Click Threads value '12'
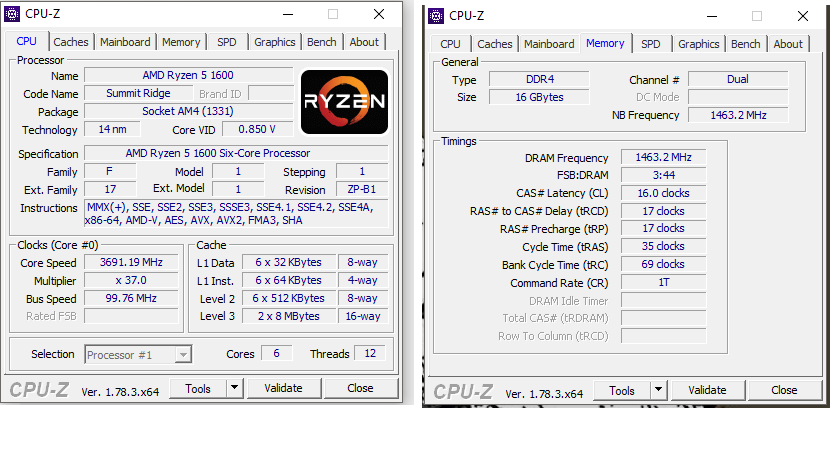The image size is (830, 467). point(370,353)
